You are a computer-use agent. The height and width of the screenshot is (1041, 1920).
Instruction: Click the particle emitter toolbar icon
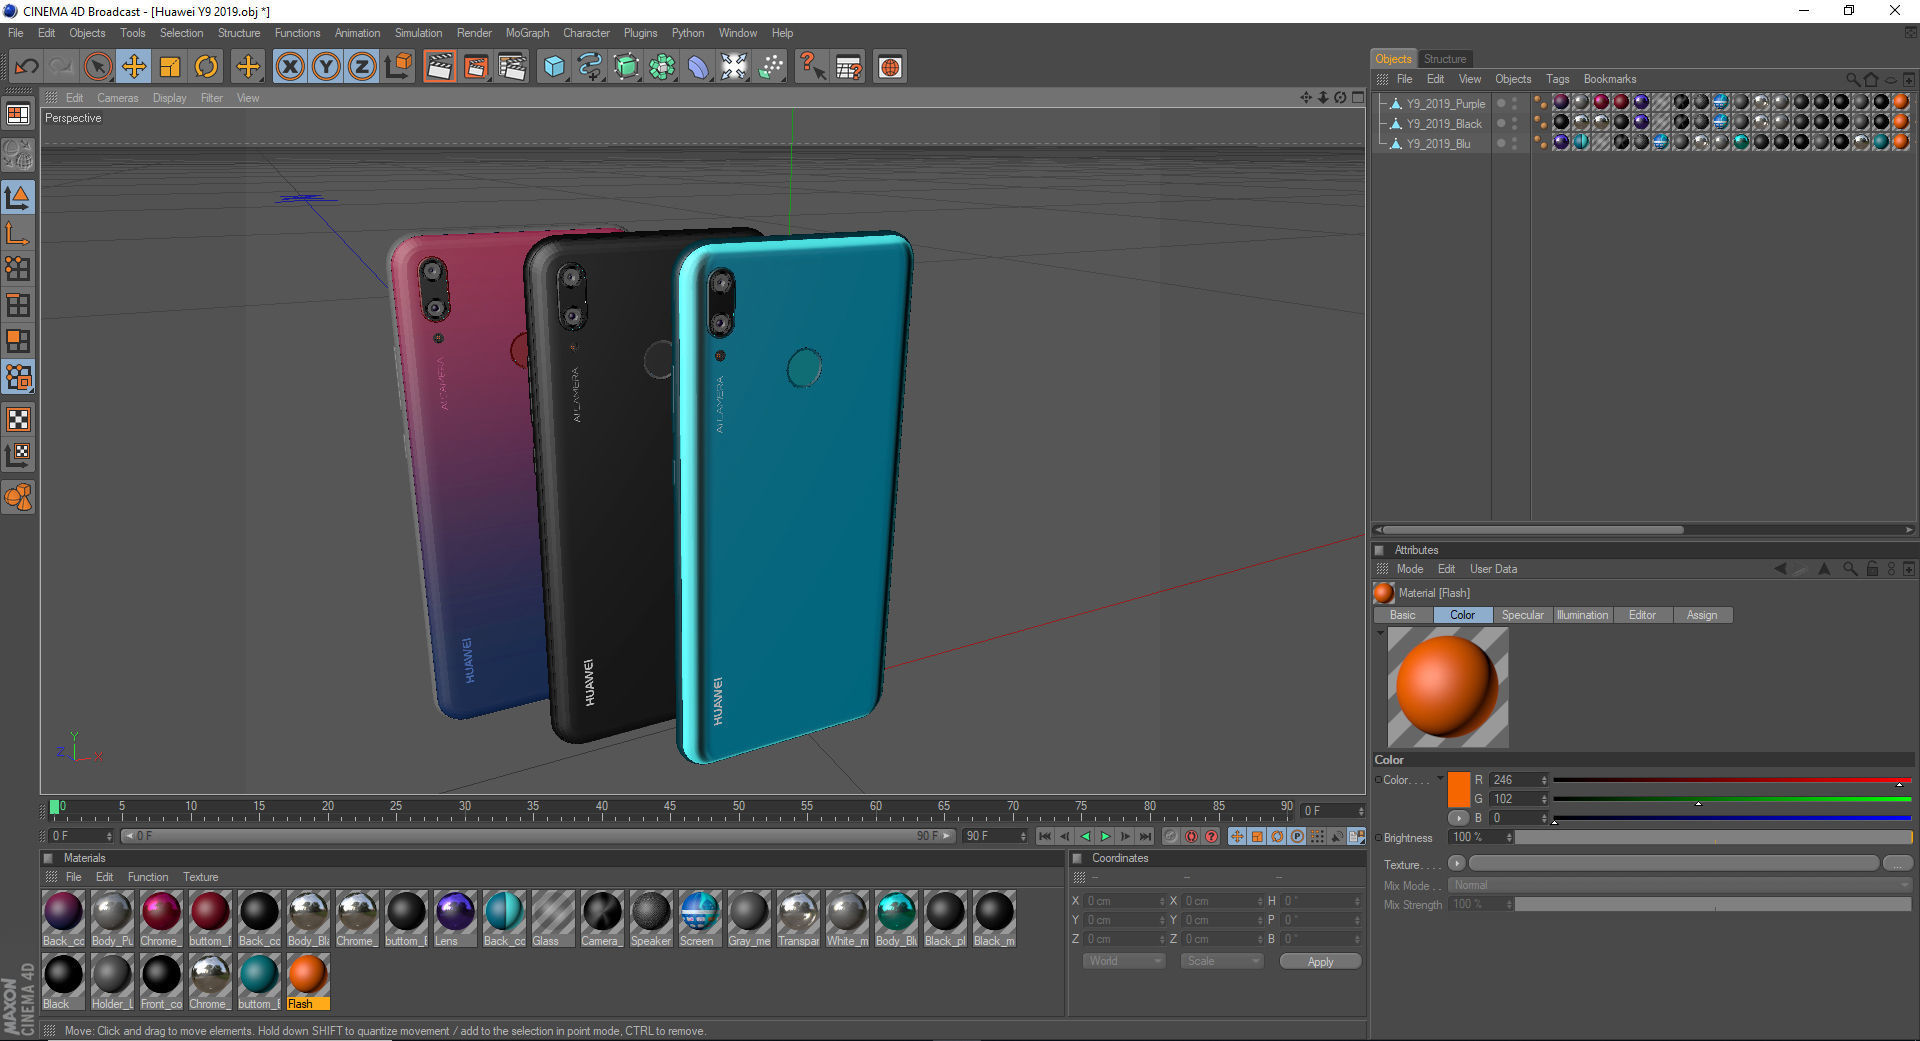771,67
